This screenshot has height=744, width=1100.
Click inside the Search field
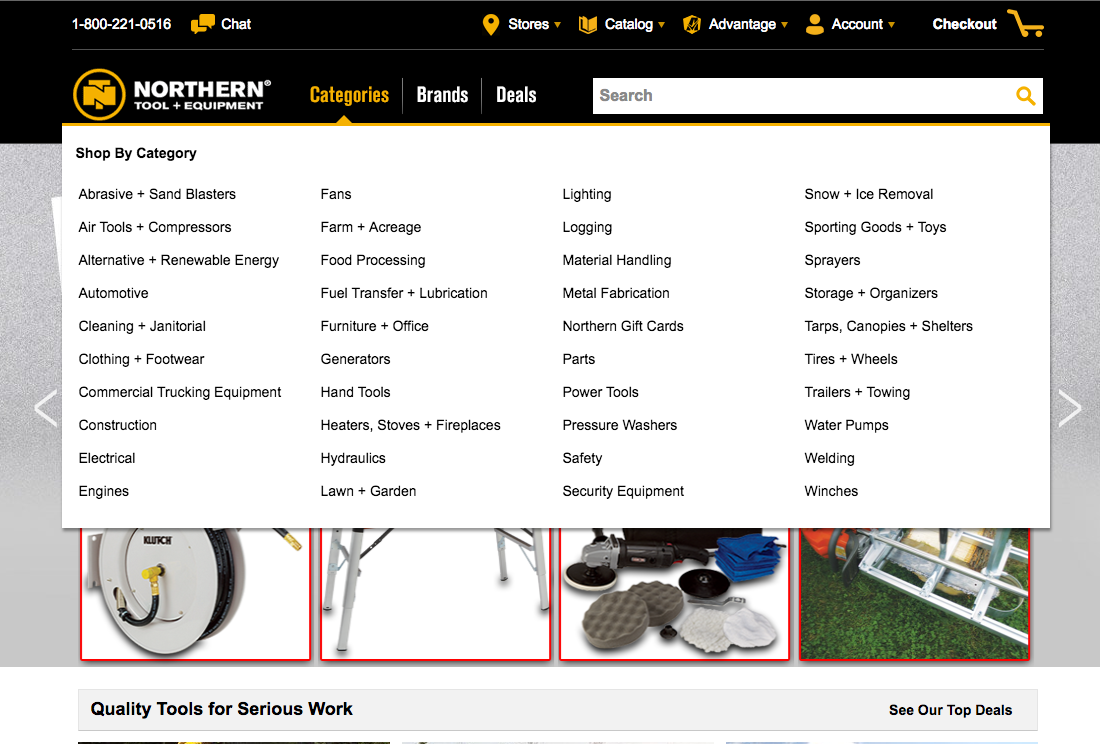pos(800,95)
